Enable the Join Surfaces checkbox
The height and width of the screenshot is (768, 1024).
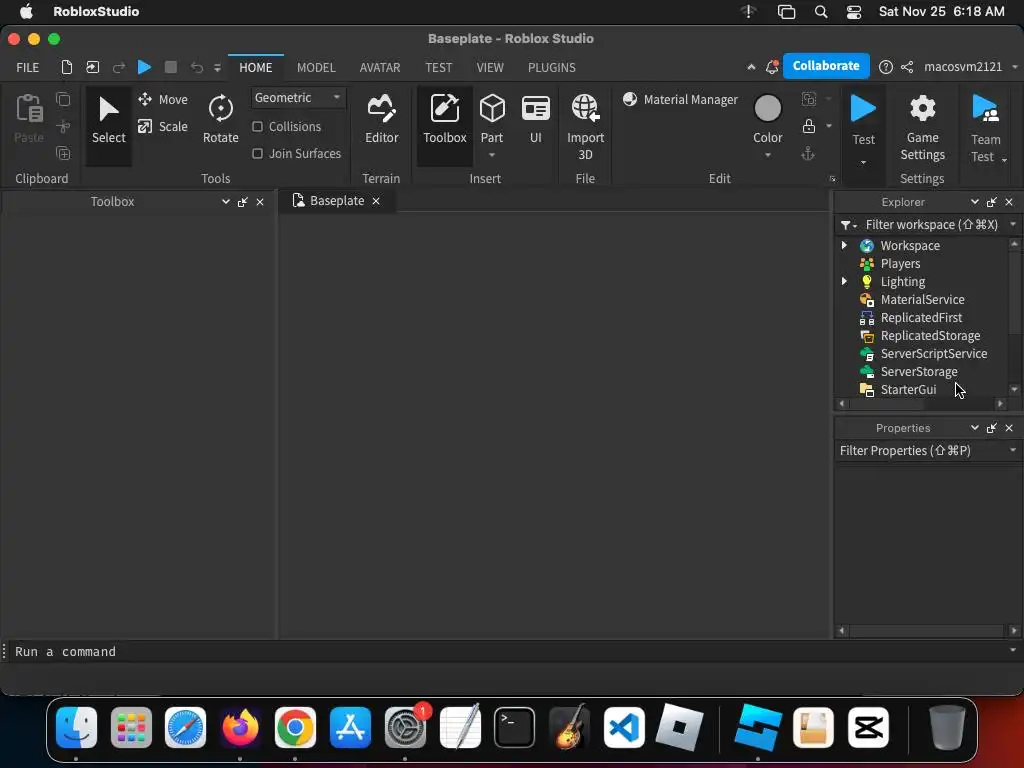(257, 153)
